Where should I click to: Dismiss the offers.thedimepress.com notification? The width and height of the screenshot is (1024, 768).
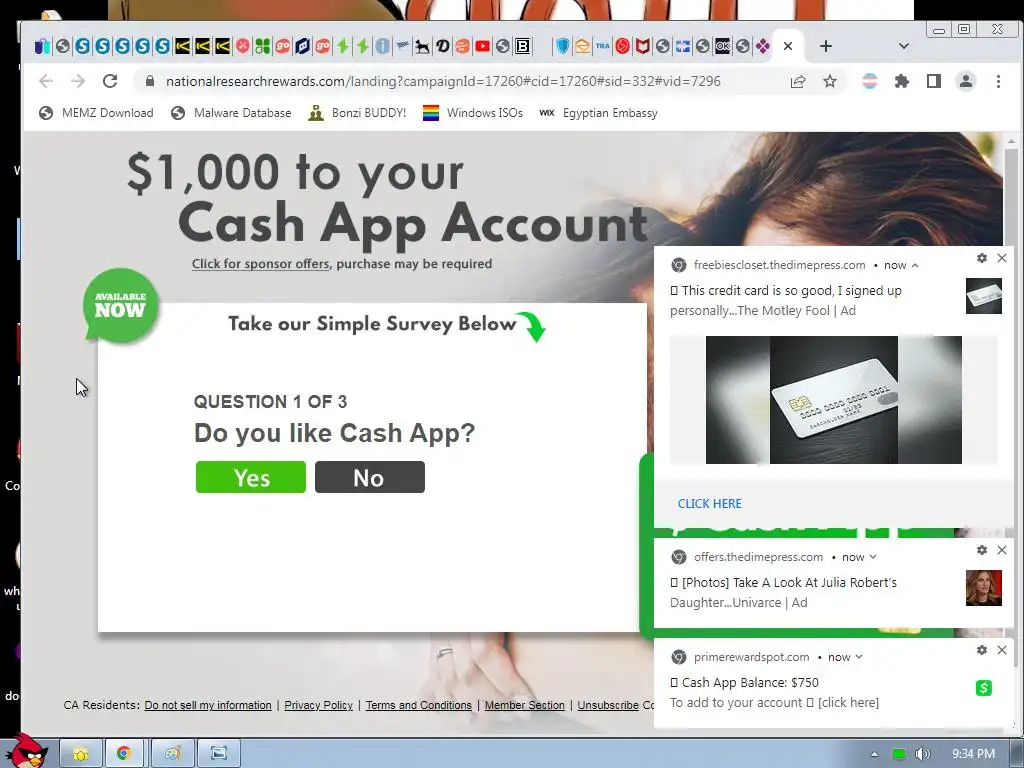1002,550
